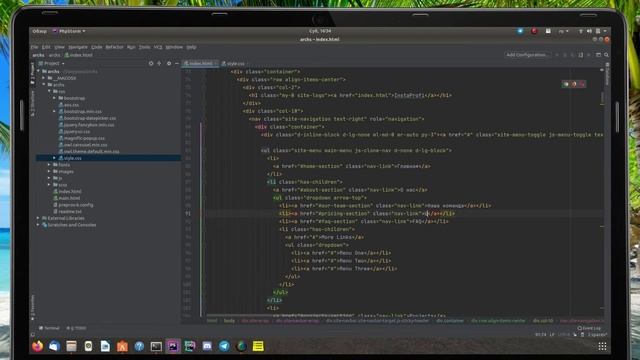This screenshot has height=360, width=640.
Task: Click body in editor breadcrumb
Action: click(x=229, y=321)
